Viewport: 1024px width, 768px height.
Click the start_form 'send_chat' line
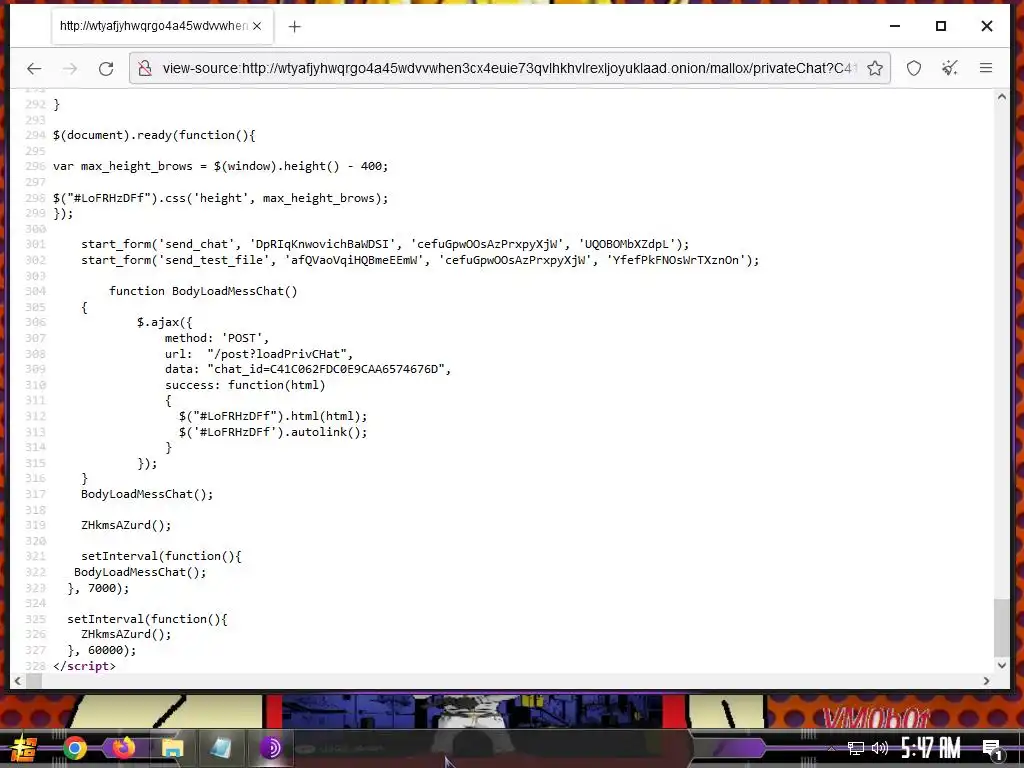385,244
